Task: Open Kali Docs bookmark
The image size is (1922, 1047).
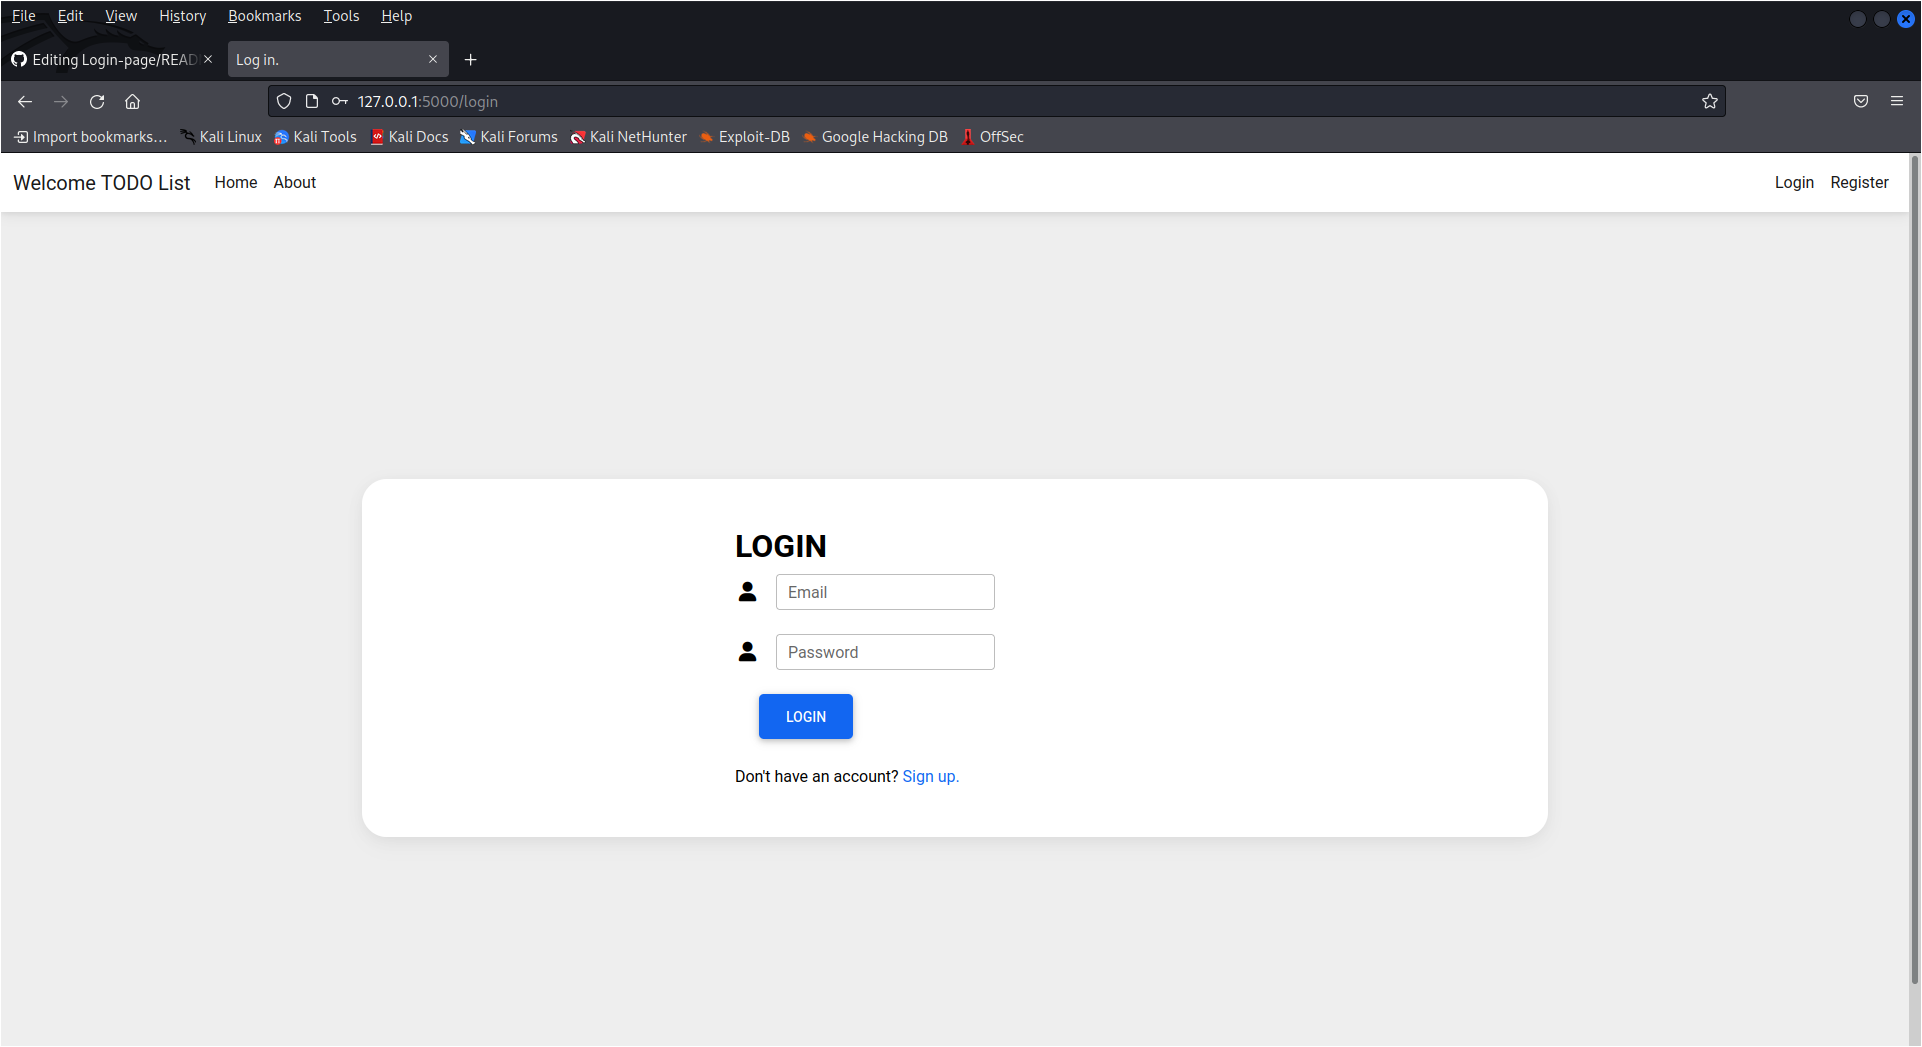Action: [x=409, y=137]
